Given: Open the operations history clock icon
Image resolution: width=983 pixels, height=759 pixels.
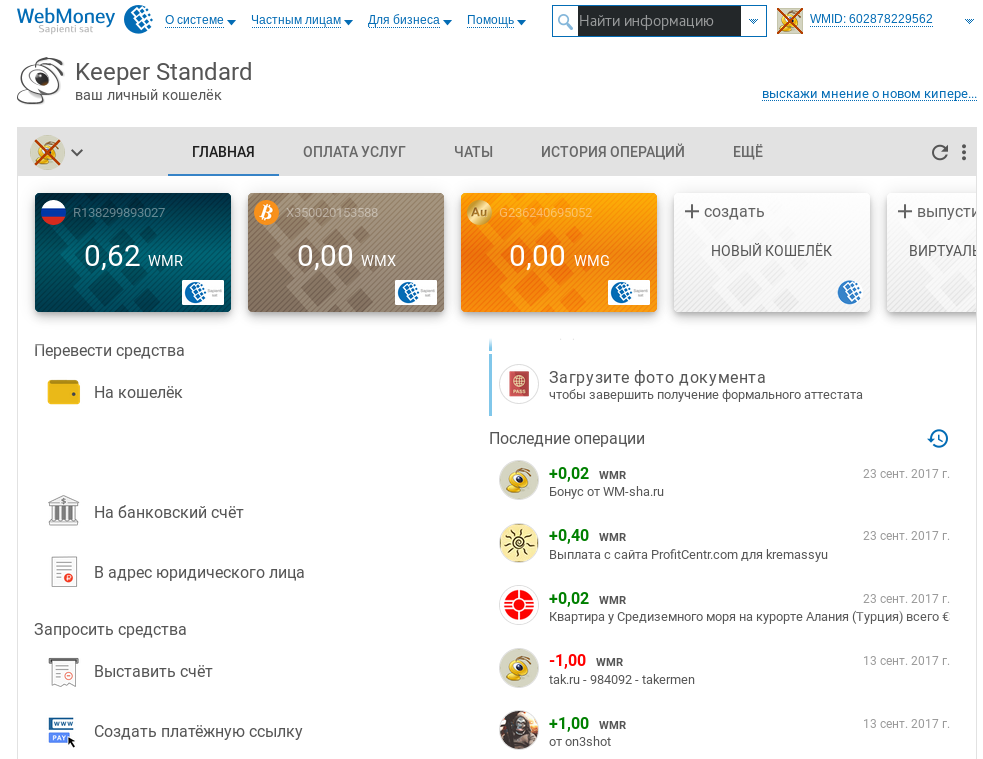Looking at the screenshot, I should click(938, 438).
